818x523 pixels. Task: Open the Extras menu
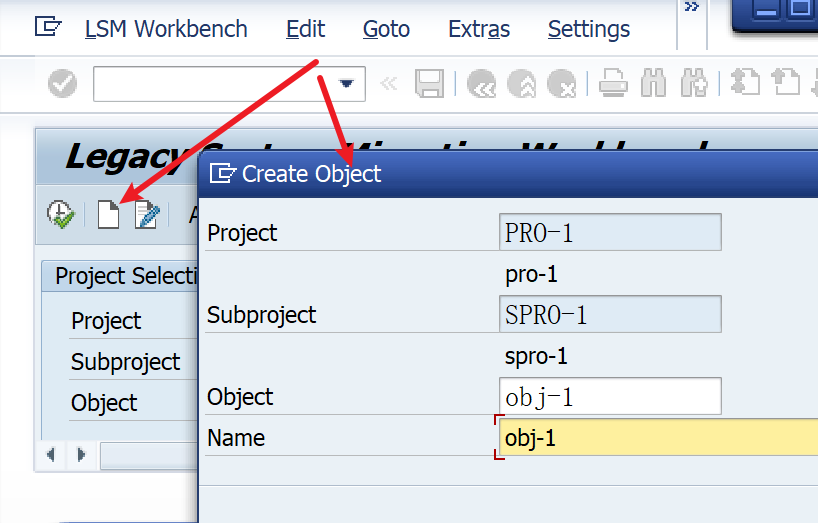(479, 29)
